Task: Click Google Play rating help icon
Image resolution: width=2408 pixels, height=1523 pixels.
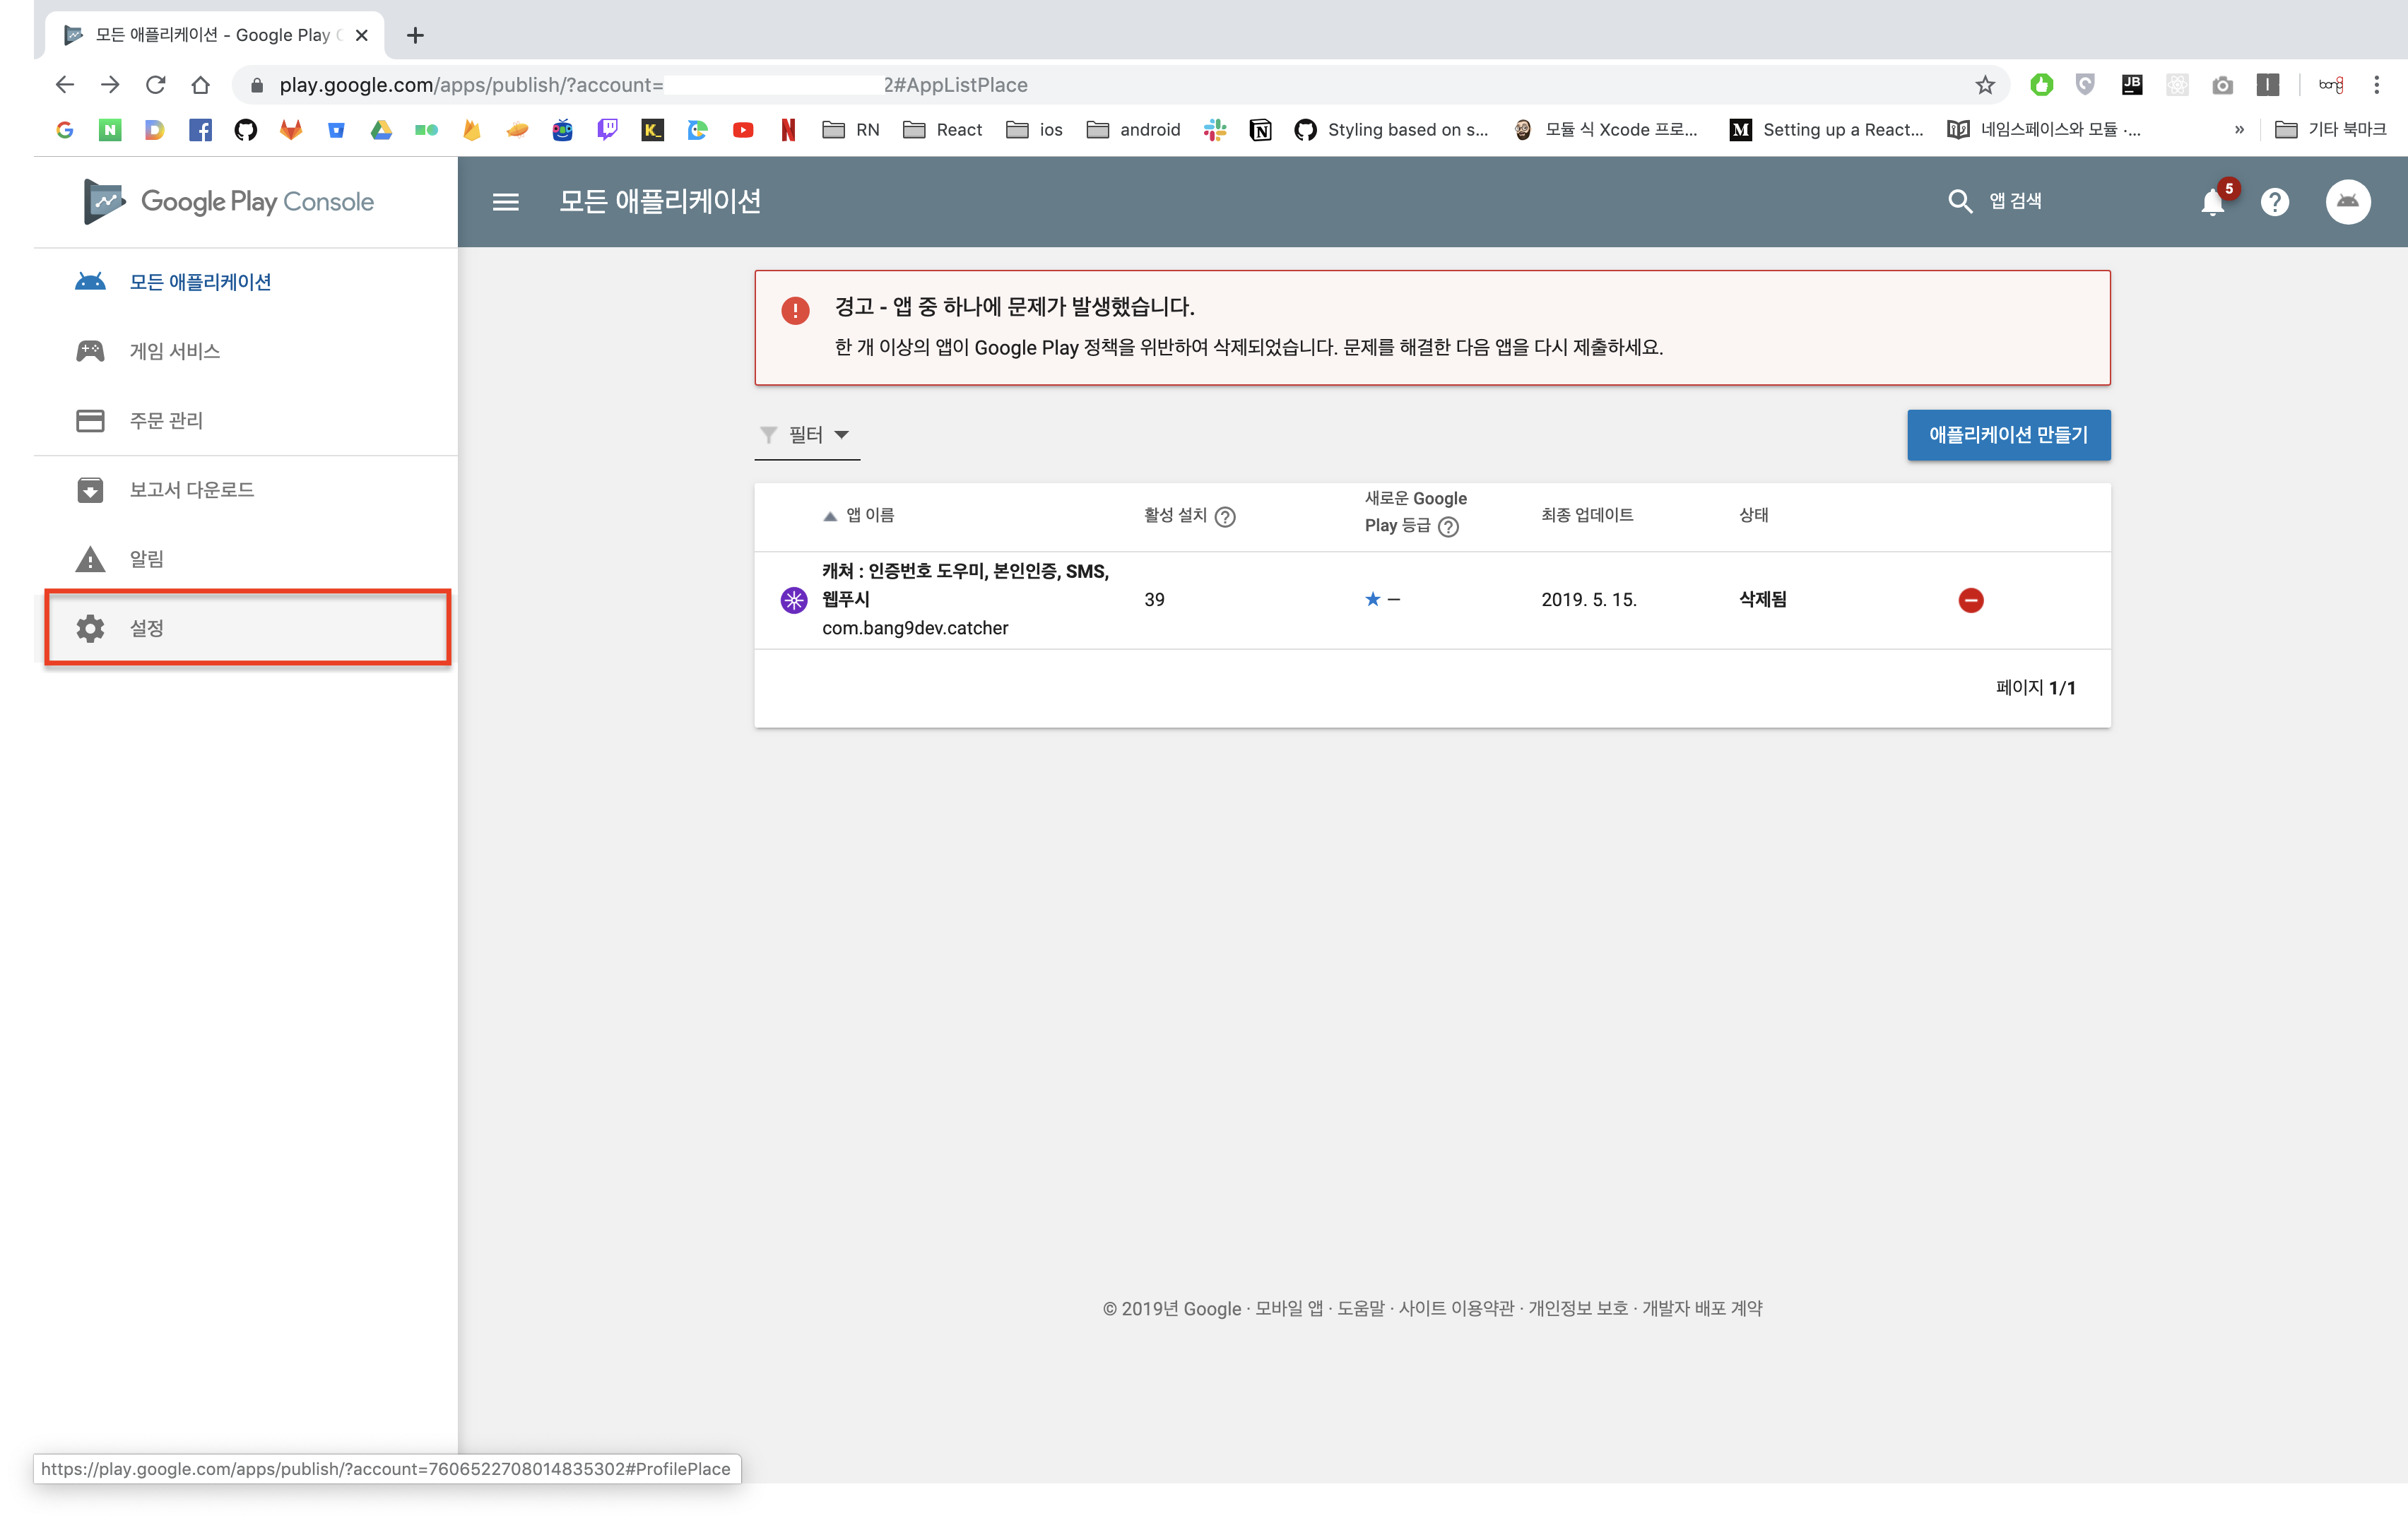Action: point(1448,527)
